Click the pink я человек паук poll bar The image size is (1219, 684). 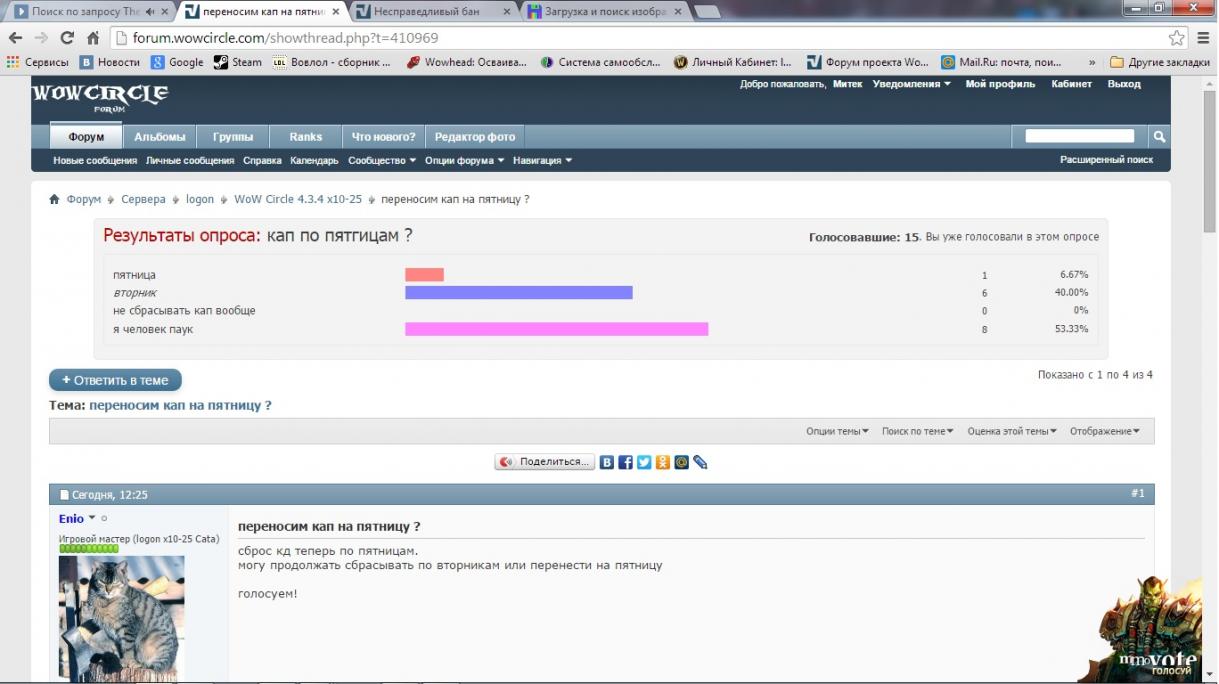(556, 329)
